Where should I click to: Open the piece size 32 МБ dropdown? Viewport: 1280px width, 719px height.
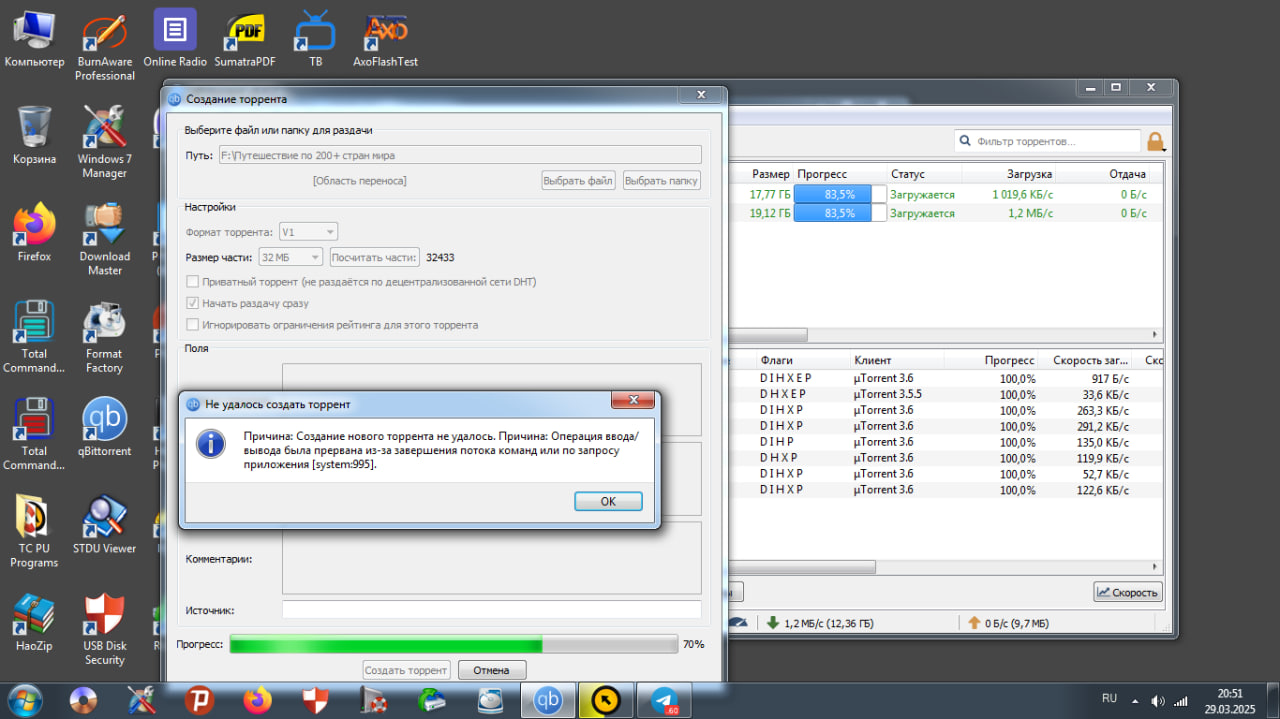coord(290,257)
